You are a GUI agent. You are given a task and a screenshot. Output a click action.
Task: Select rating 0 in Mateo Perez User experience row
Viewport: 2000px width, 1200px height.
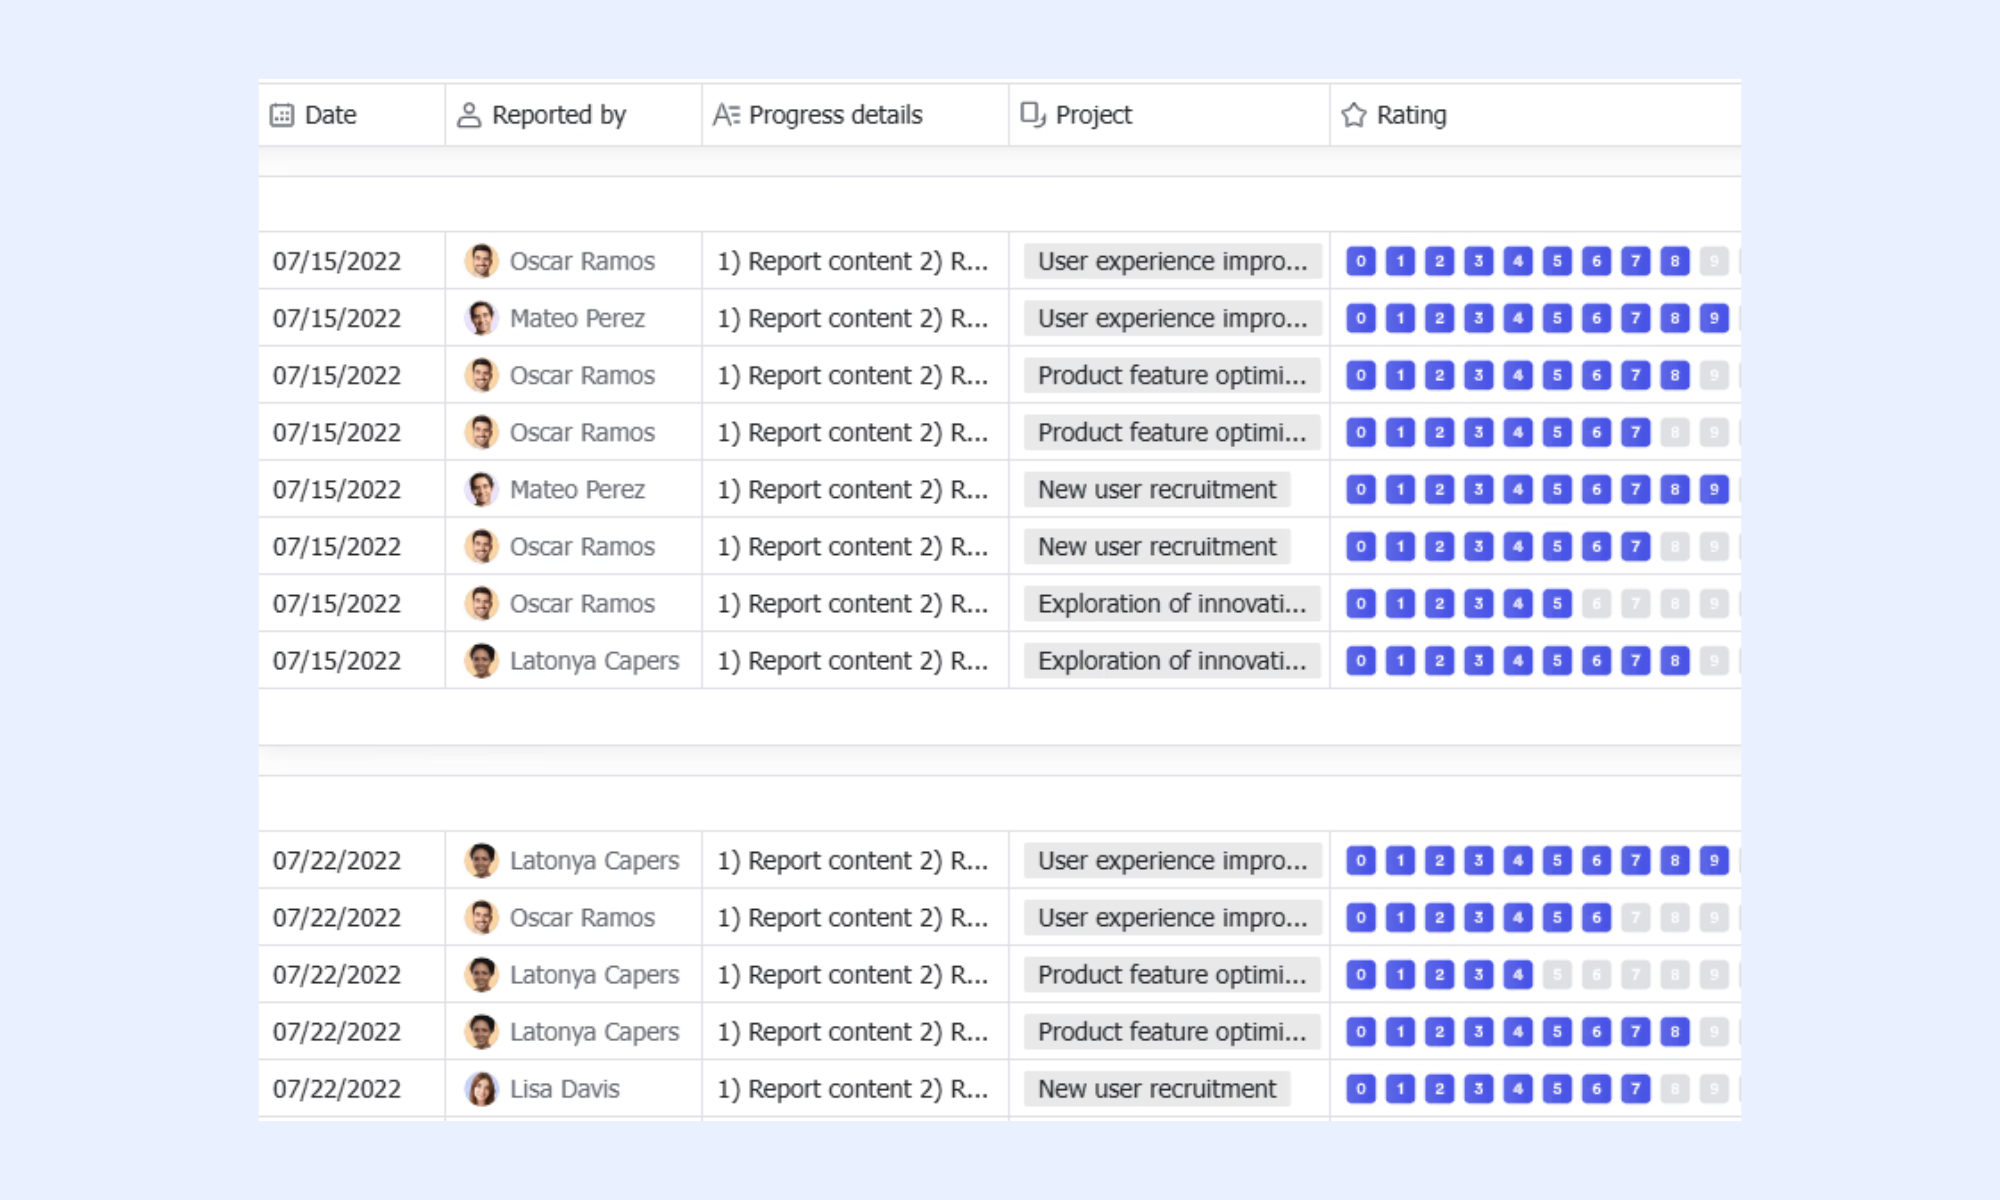pyautogui.click(x=1361, y=318)
